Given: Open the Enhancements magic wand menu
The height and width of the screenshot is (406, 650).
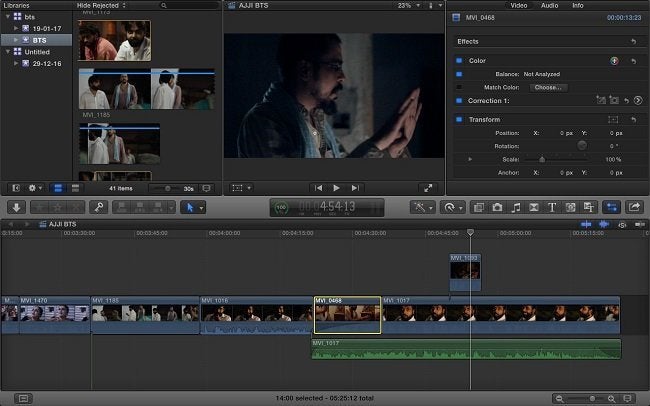Looking at the screenshot, I should [422, 207].
